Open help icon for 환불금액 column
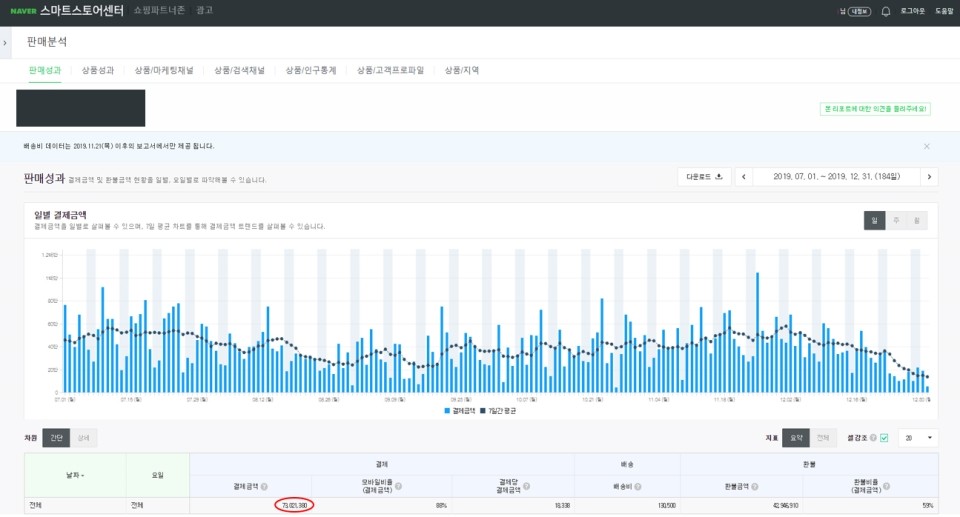Image resolution: width=960 pixels, height=517 pixels. (755, 487)
